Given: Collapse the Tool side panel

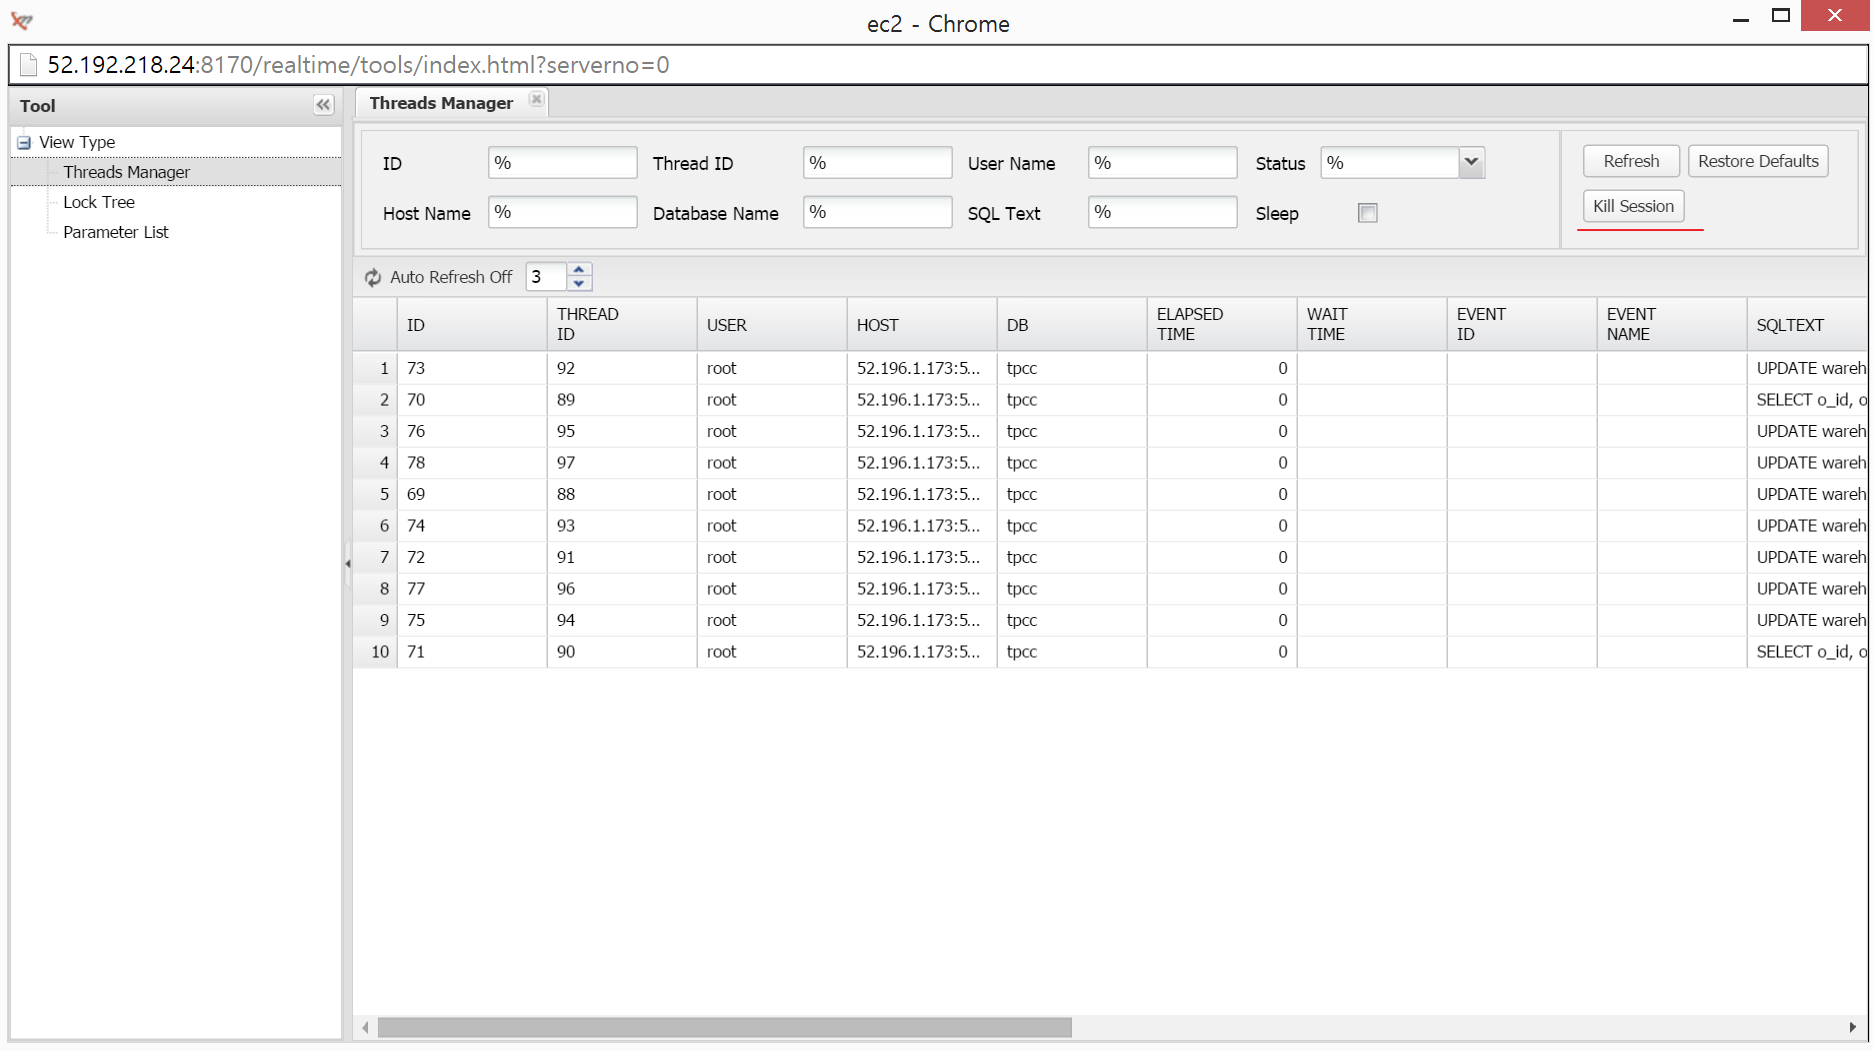Looking at the screenshot, I should pyautogui.click(x=323, y=105).
